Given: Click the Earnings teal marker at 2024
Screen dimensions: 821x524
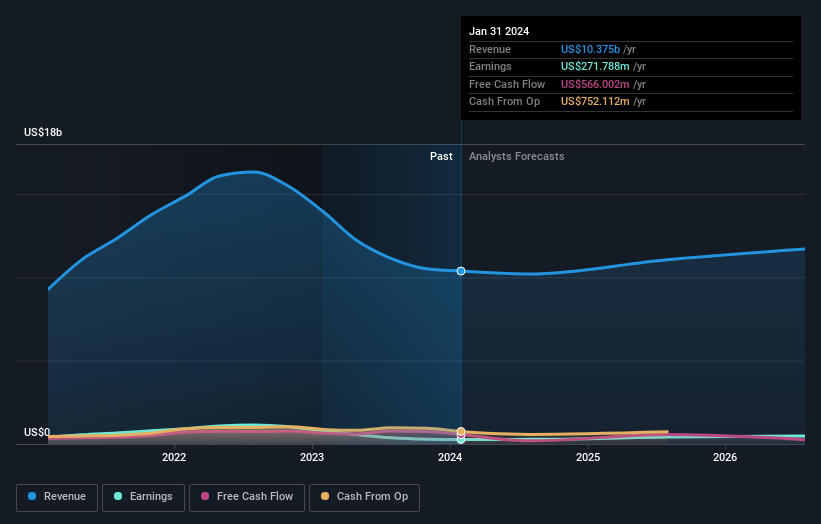Looking at the screenshot, I should pyautogui.click(x=461, y=440).
